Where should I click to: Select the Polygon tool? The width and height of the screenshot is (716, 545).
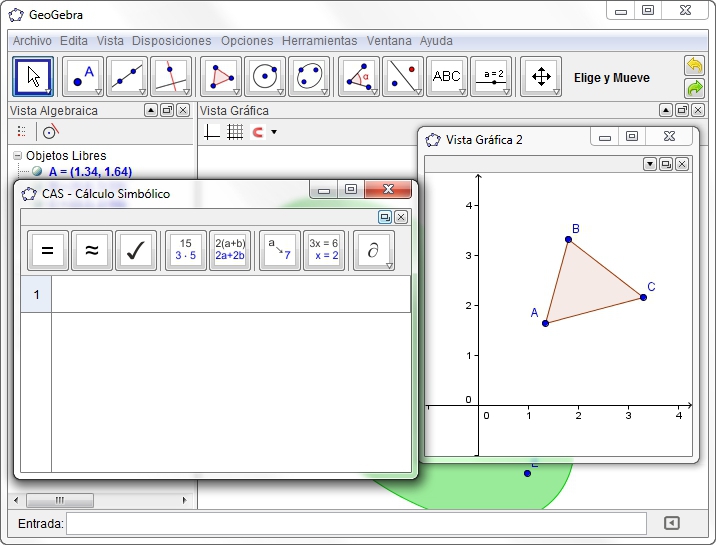(x=221, y=77)
